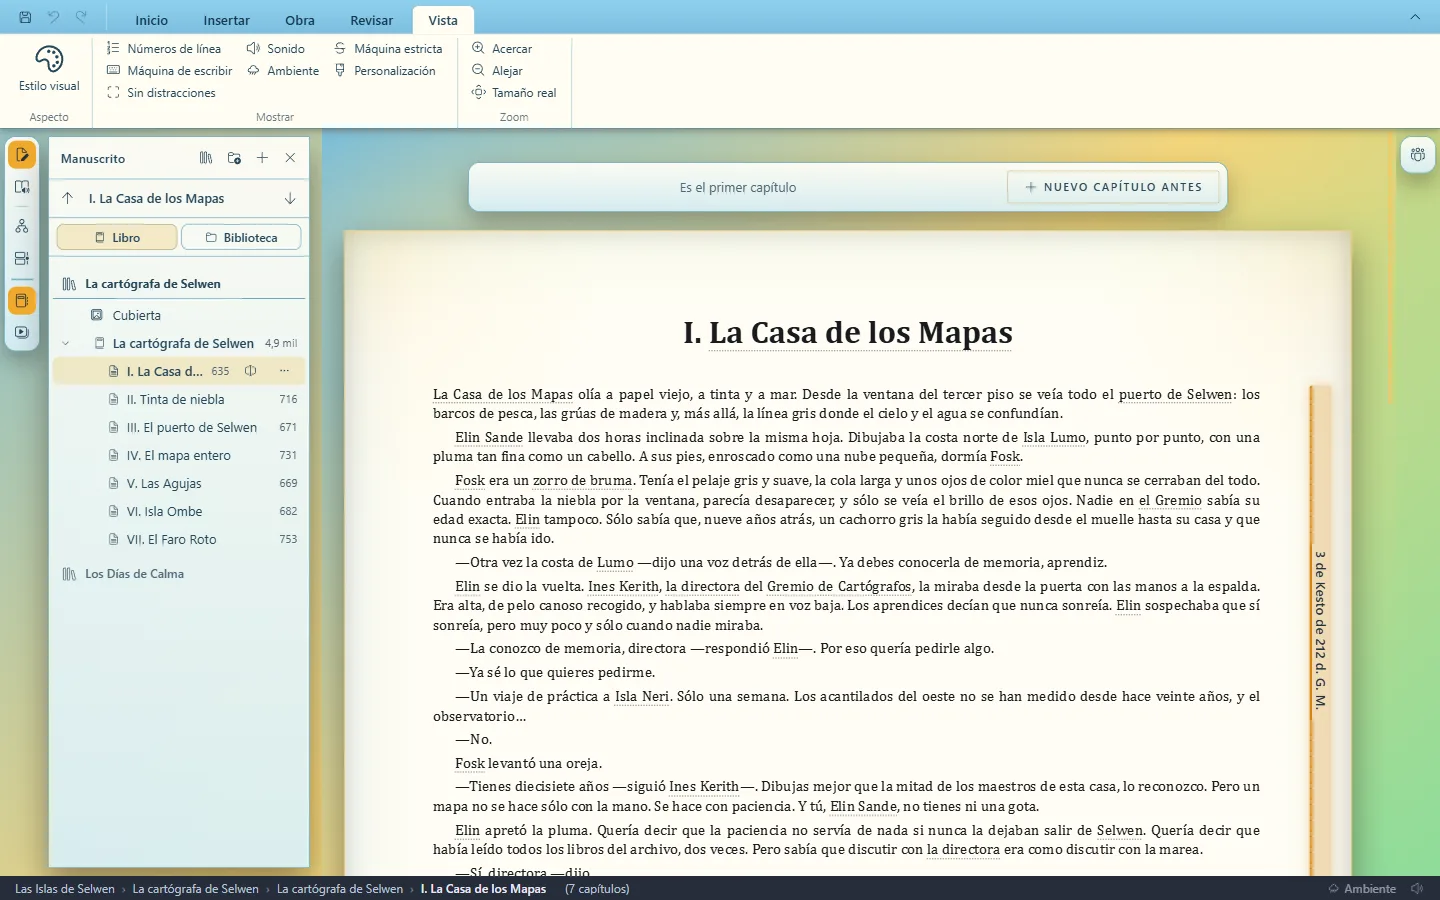Open the top-right floating settings icon

click(x=1418, y=155)
